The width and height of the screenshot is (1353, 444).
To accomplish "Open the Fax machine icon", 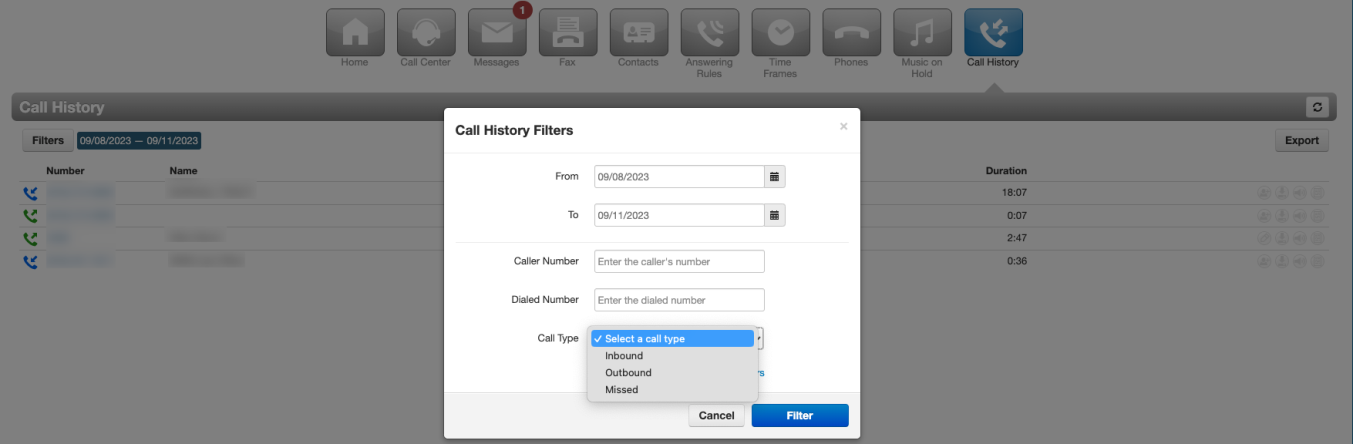I will tap(568, 32).
